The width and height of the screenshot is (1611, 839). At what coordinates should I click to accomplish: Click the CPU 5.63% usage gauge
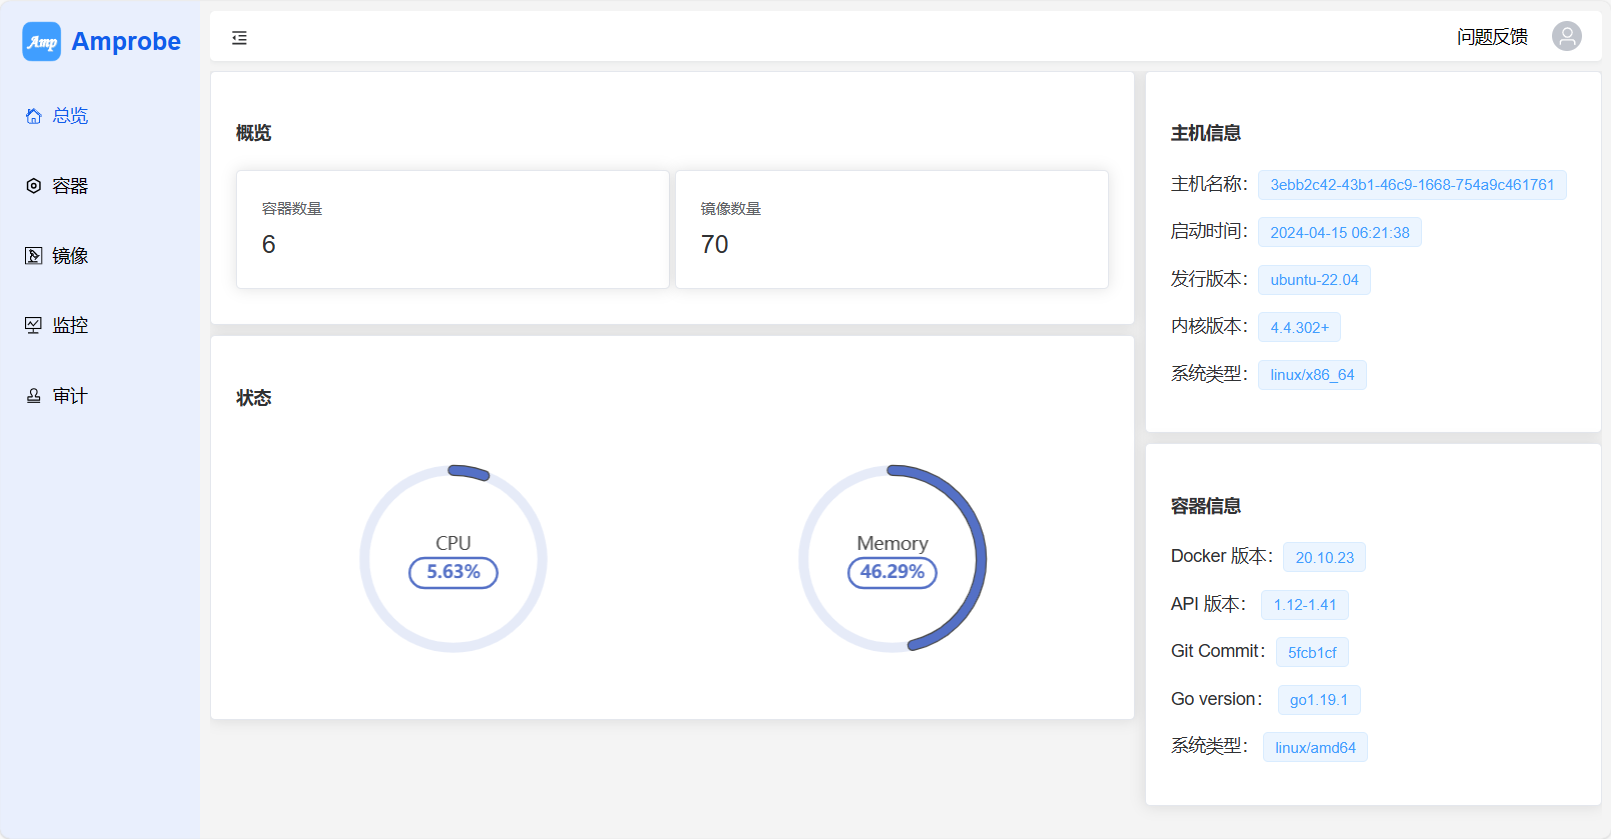tap(453, 559)
